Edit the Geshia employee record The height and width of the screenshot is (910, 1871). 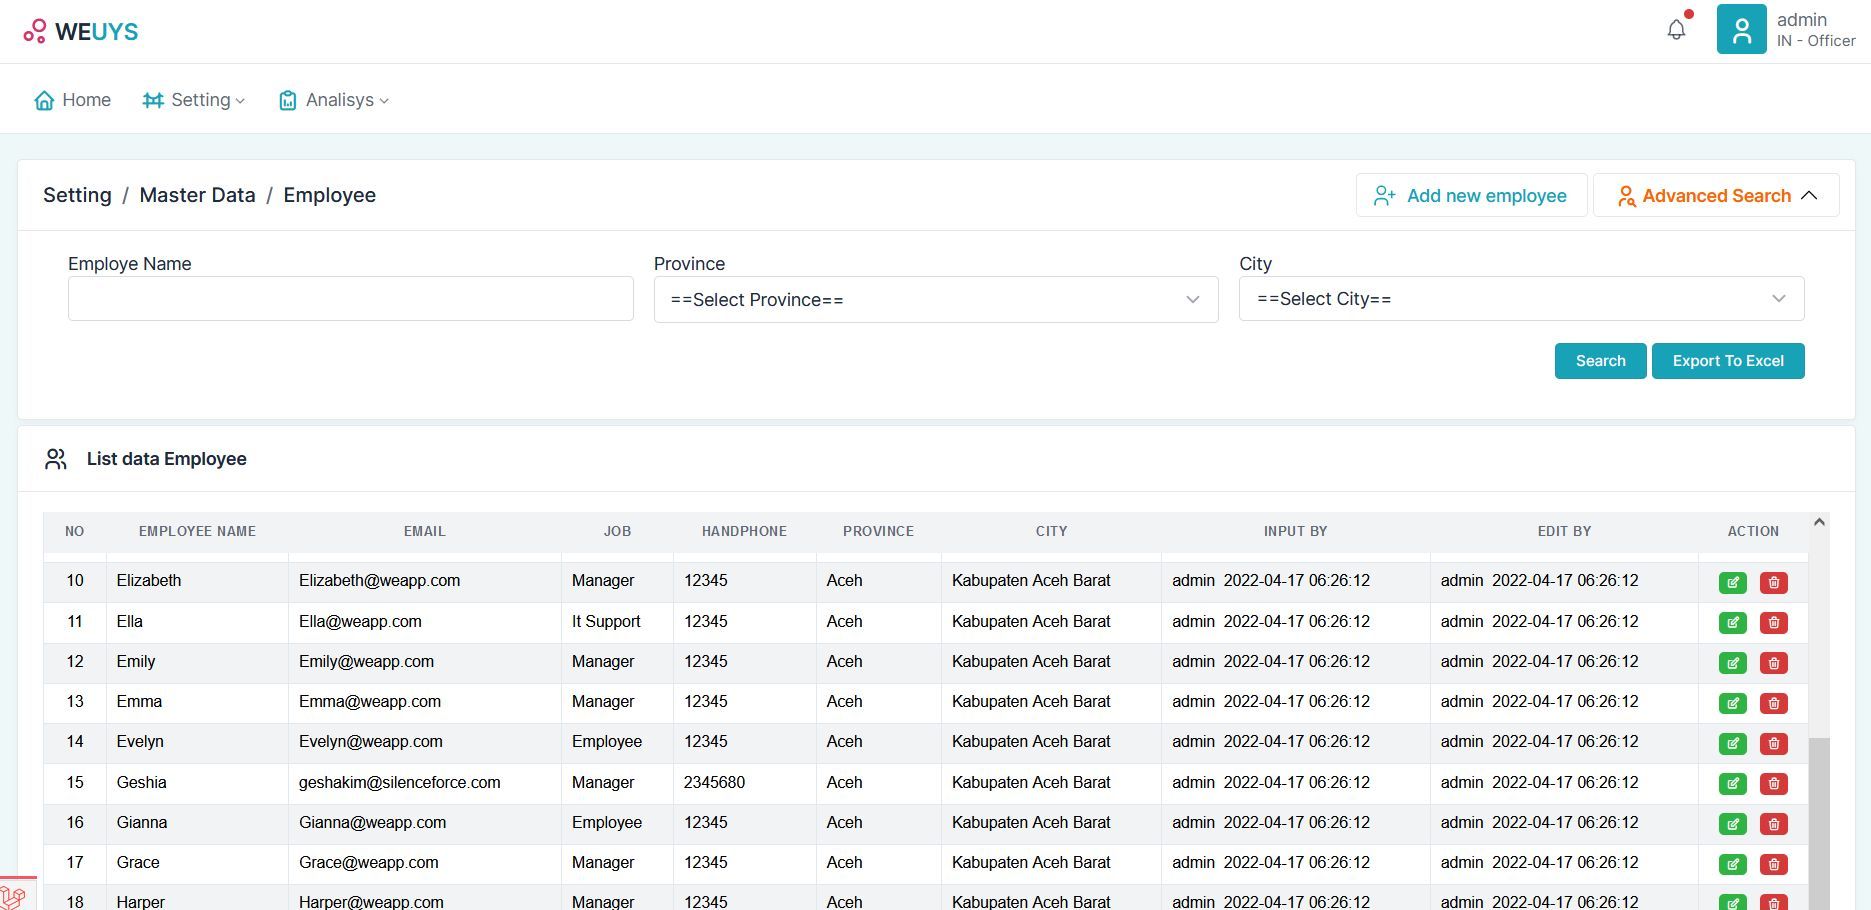click(1732, 783)
